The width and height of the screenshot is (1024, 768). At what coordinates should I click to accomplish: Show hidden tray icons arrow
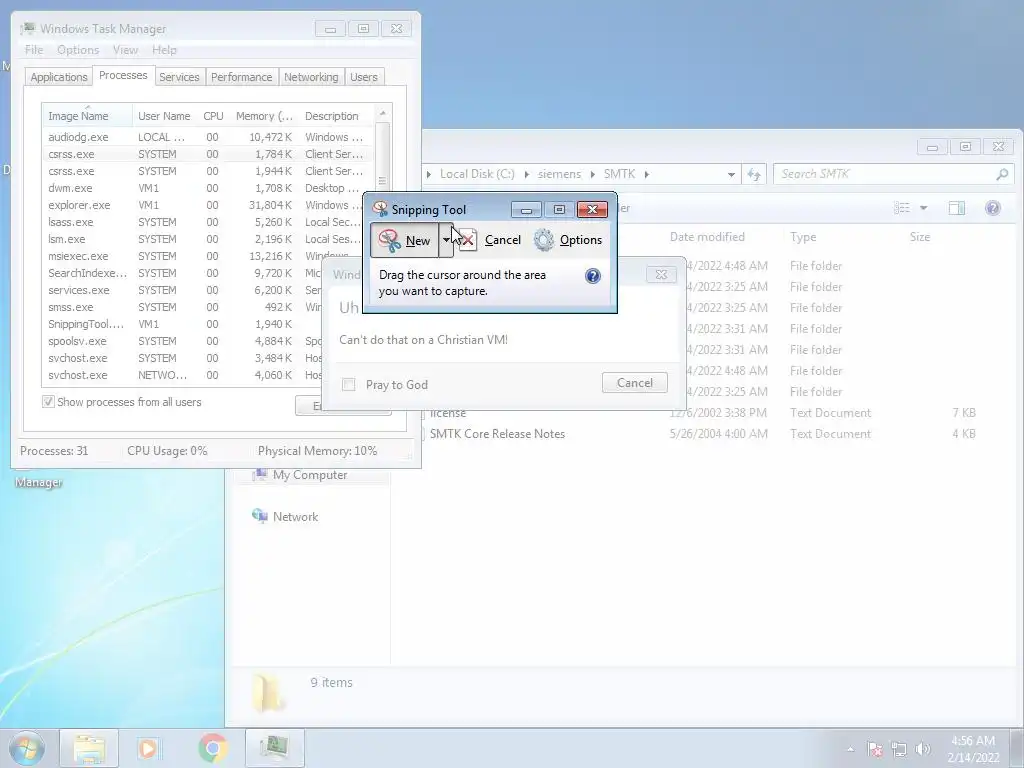pyautogui.click(x=850, y=749)
